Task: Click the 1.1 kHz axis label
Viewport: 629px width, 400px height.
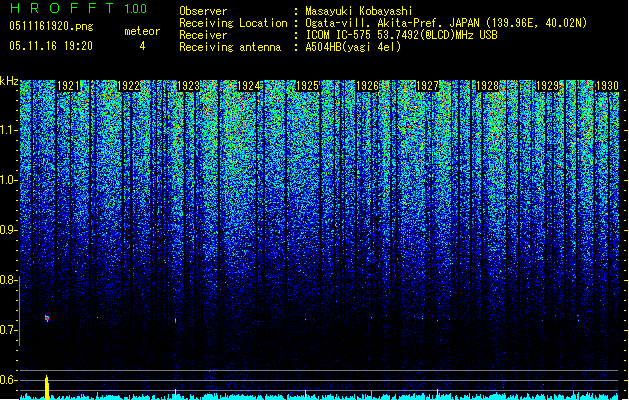Action: (9, 130)
